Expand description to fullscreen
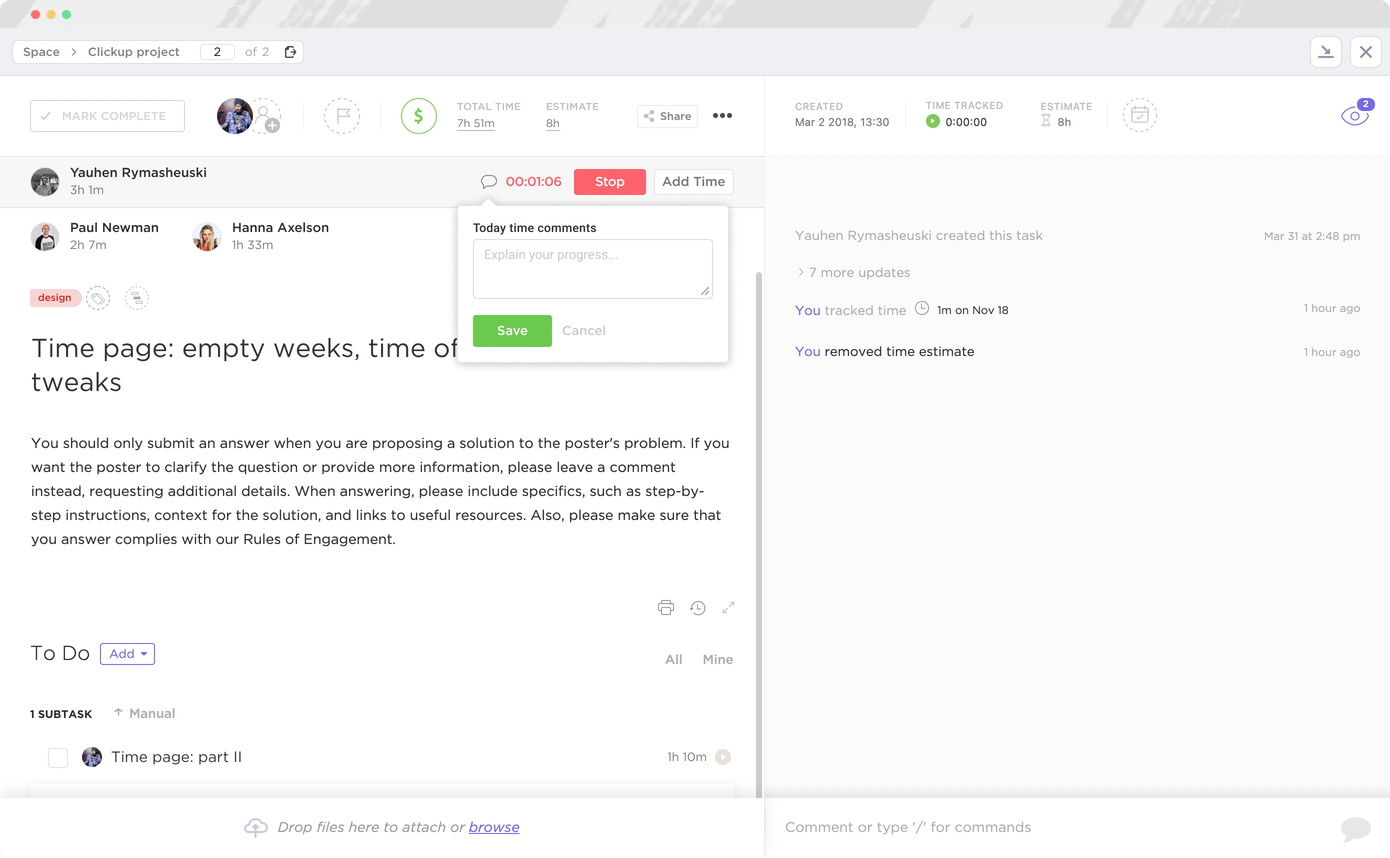 728,607
